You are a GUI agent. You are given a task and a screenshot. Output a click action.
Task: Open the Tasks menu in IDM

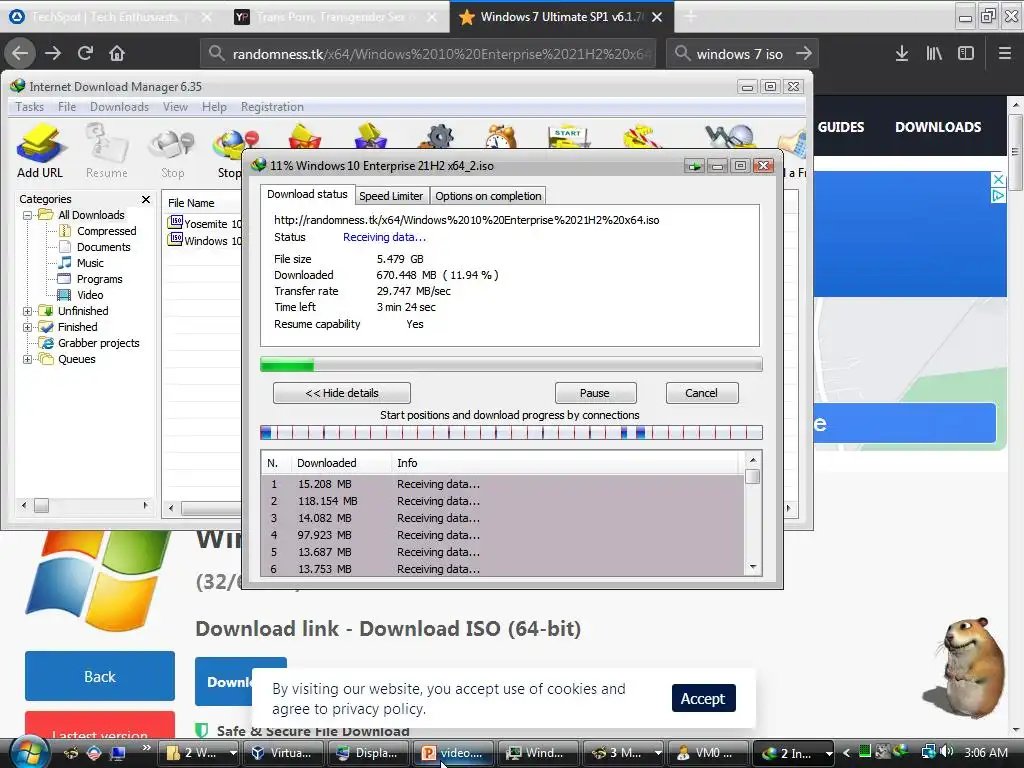pos(29,106)
